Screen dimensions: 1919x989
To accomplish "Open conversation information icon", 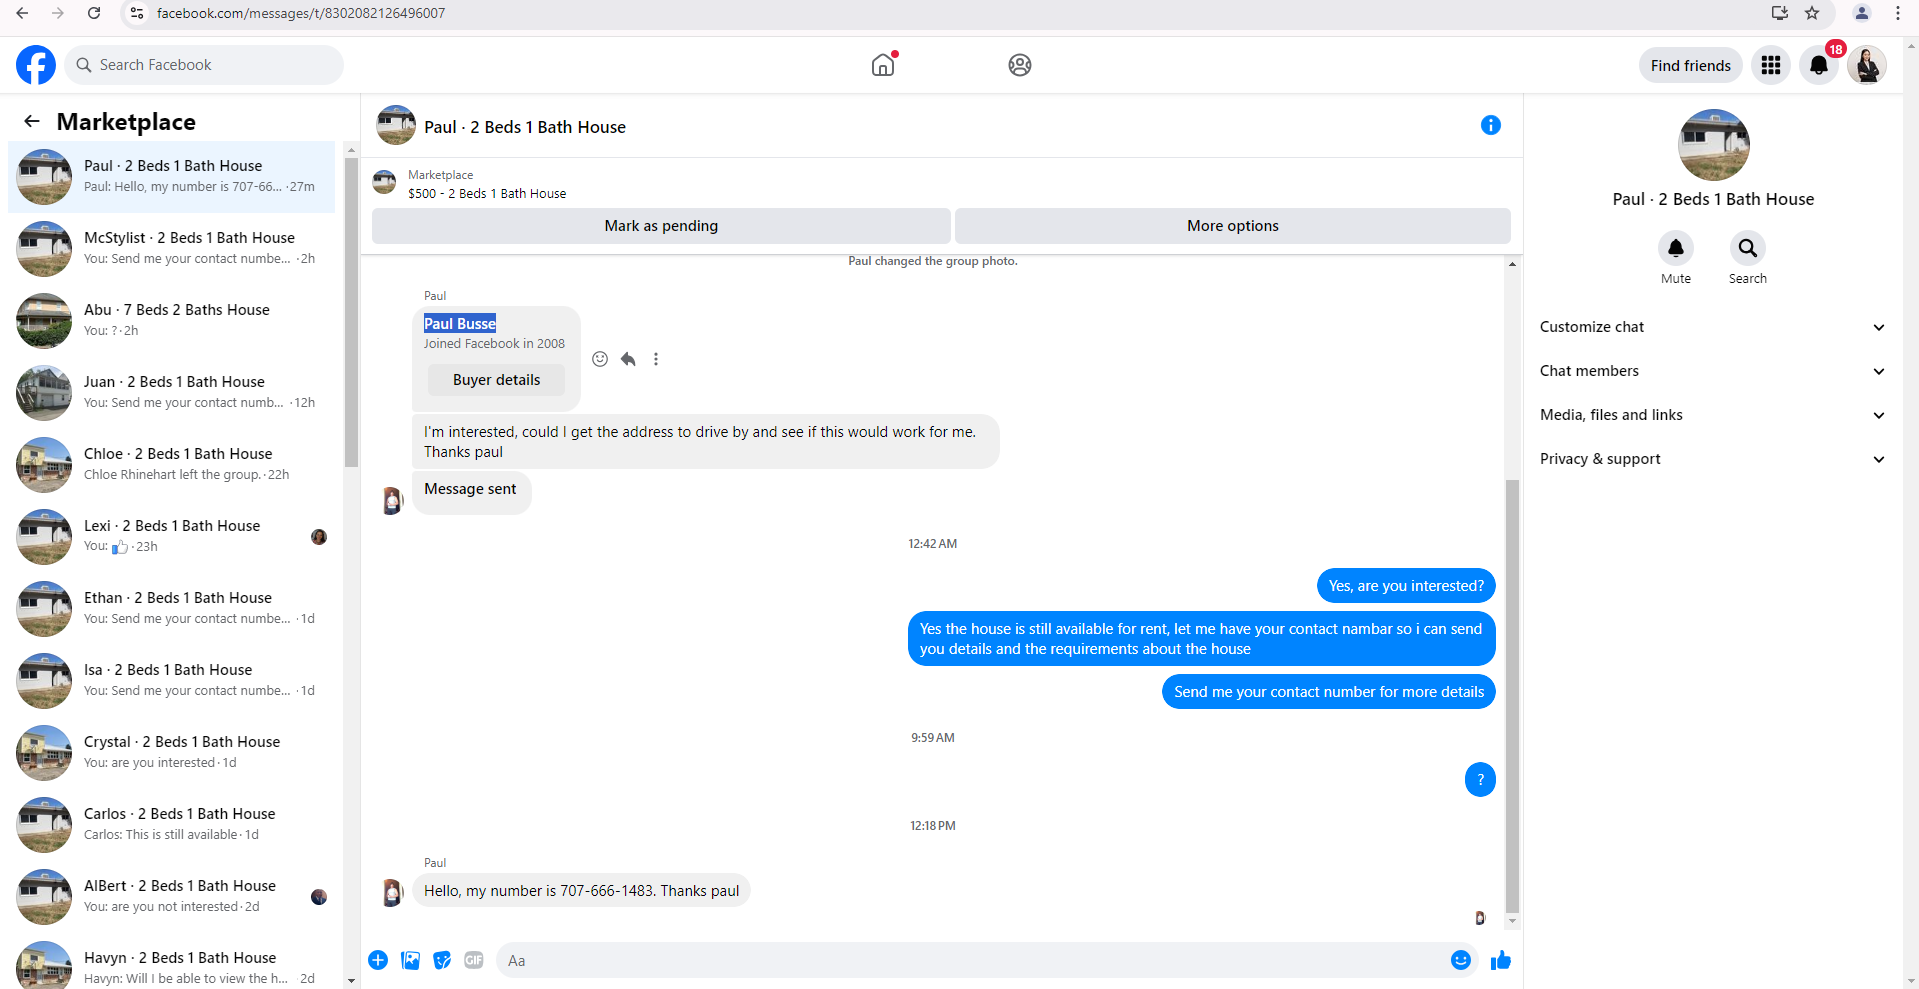I will click(x=1491, y=125).
